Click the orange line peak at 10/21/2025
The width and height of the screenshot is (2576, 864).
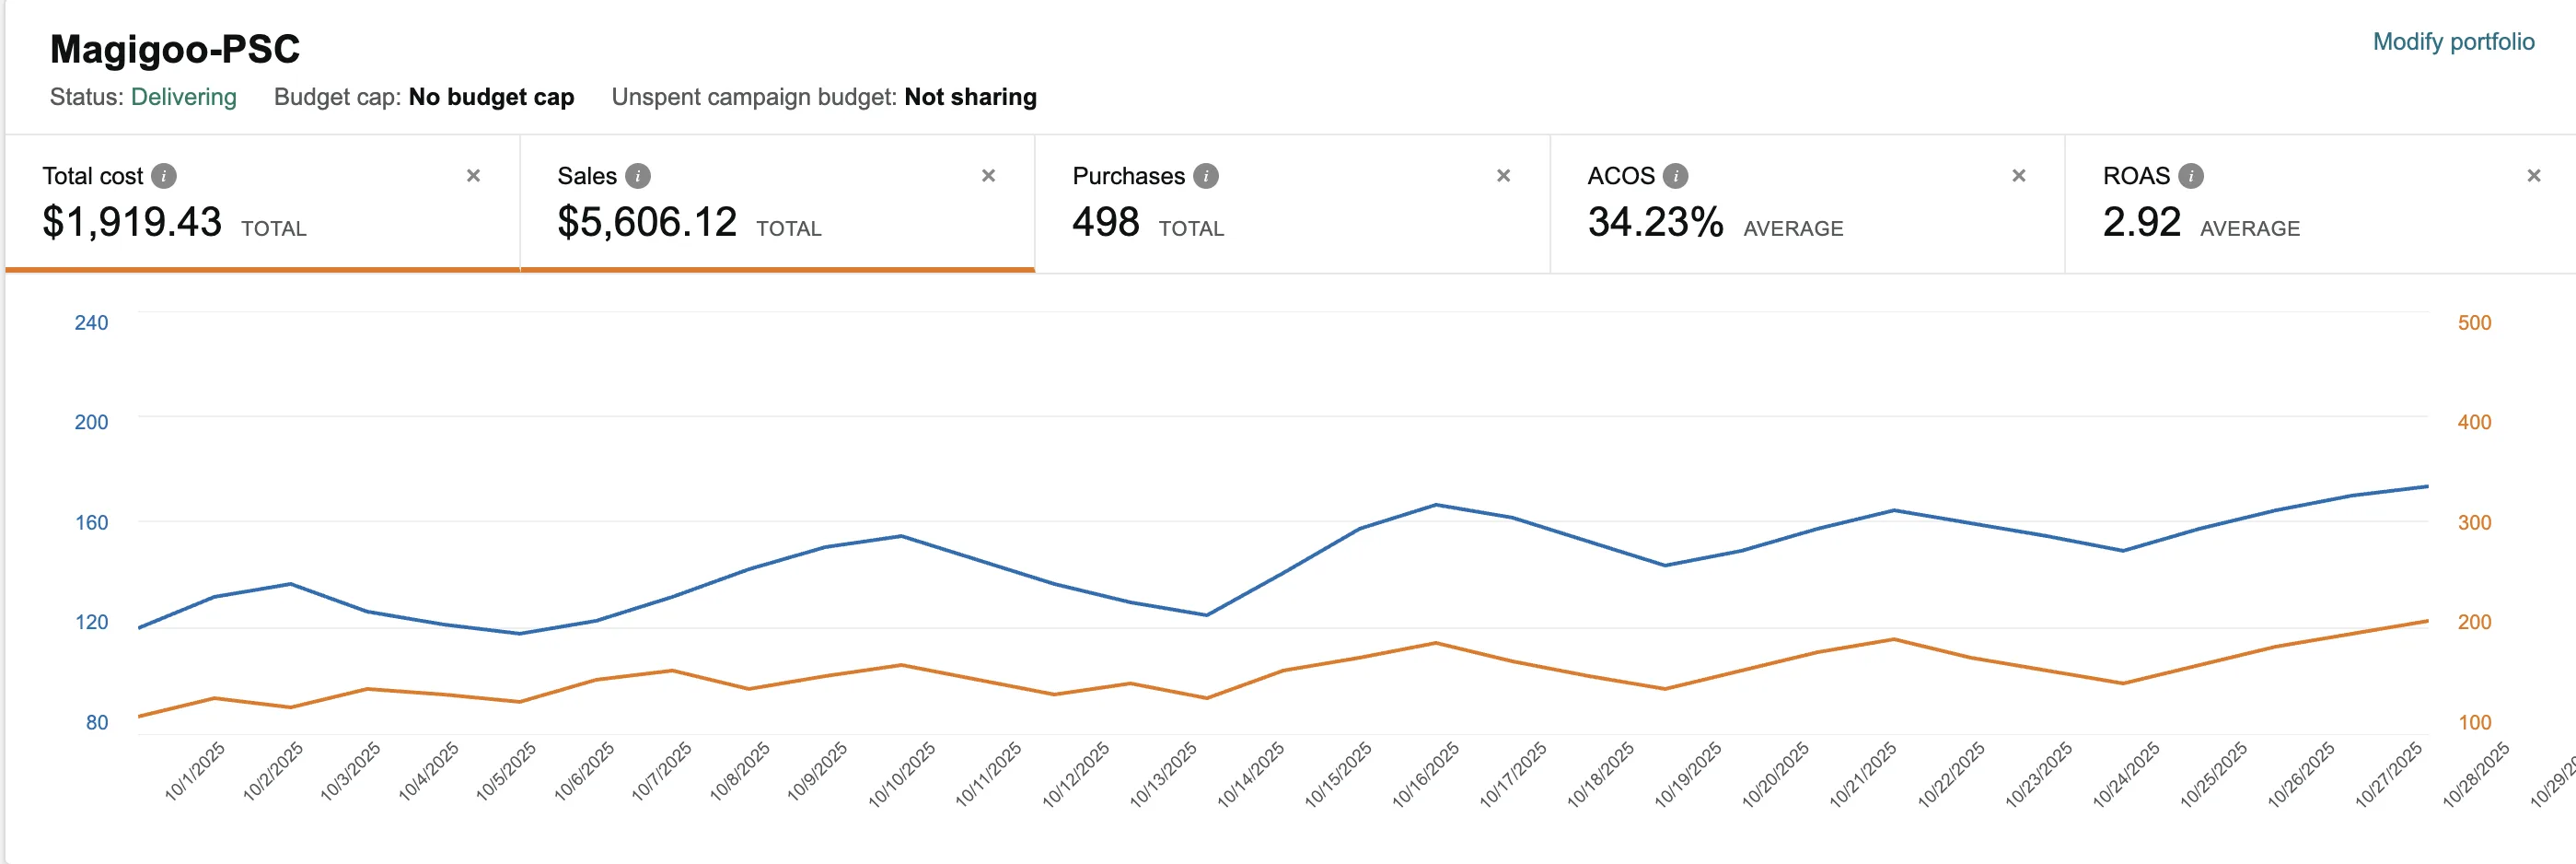tap(1893, 639)
